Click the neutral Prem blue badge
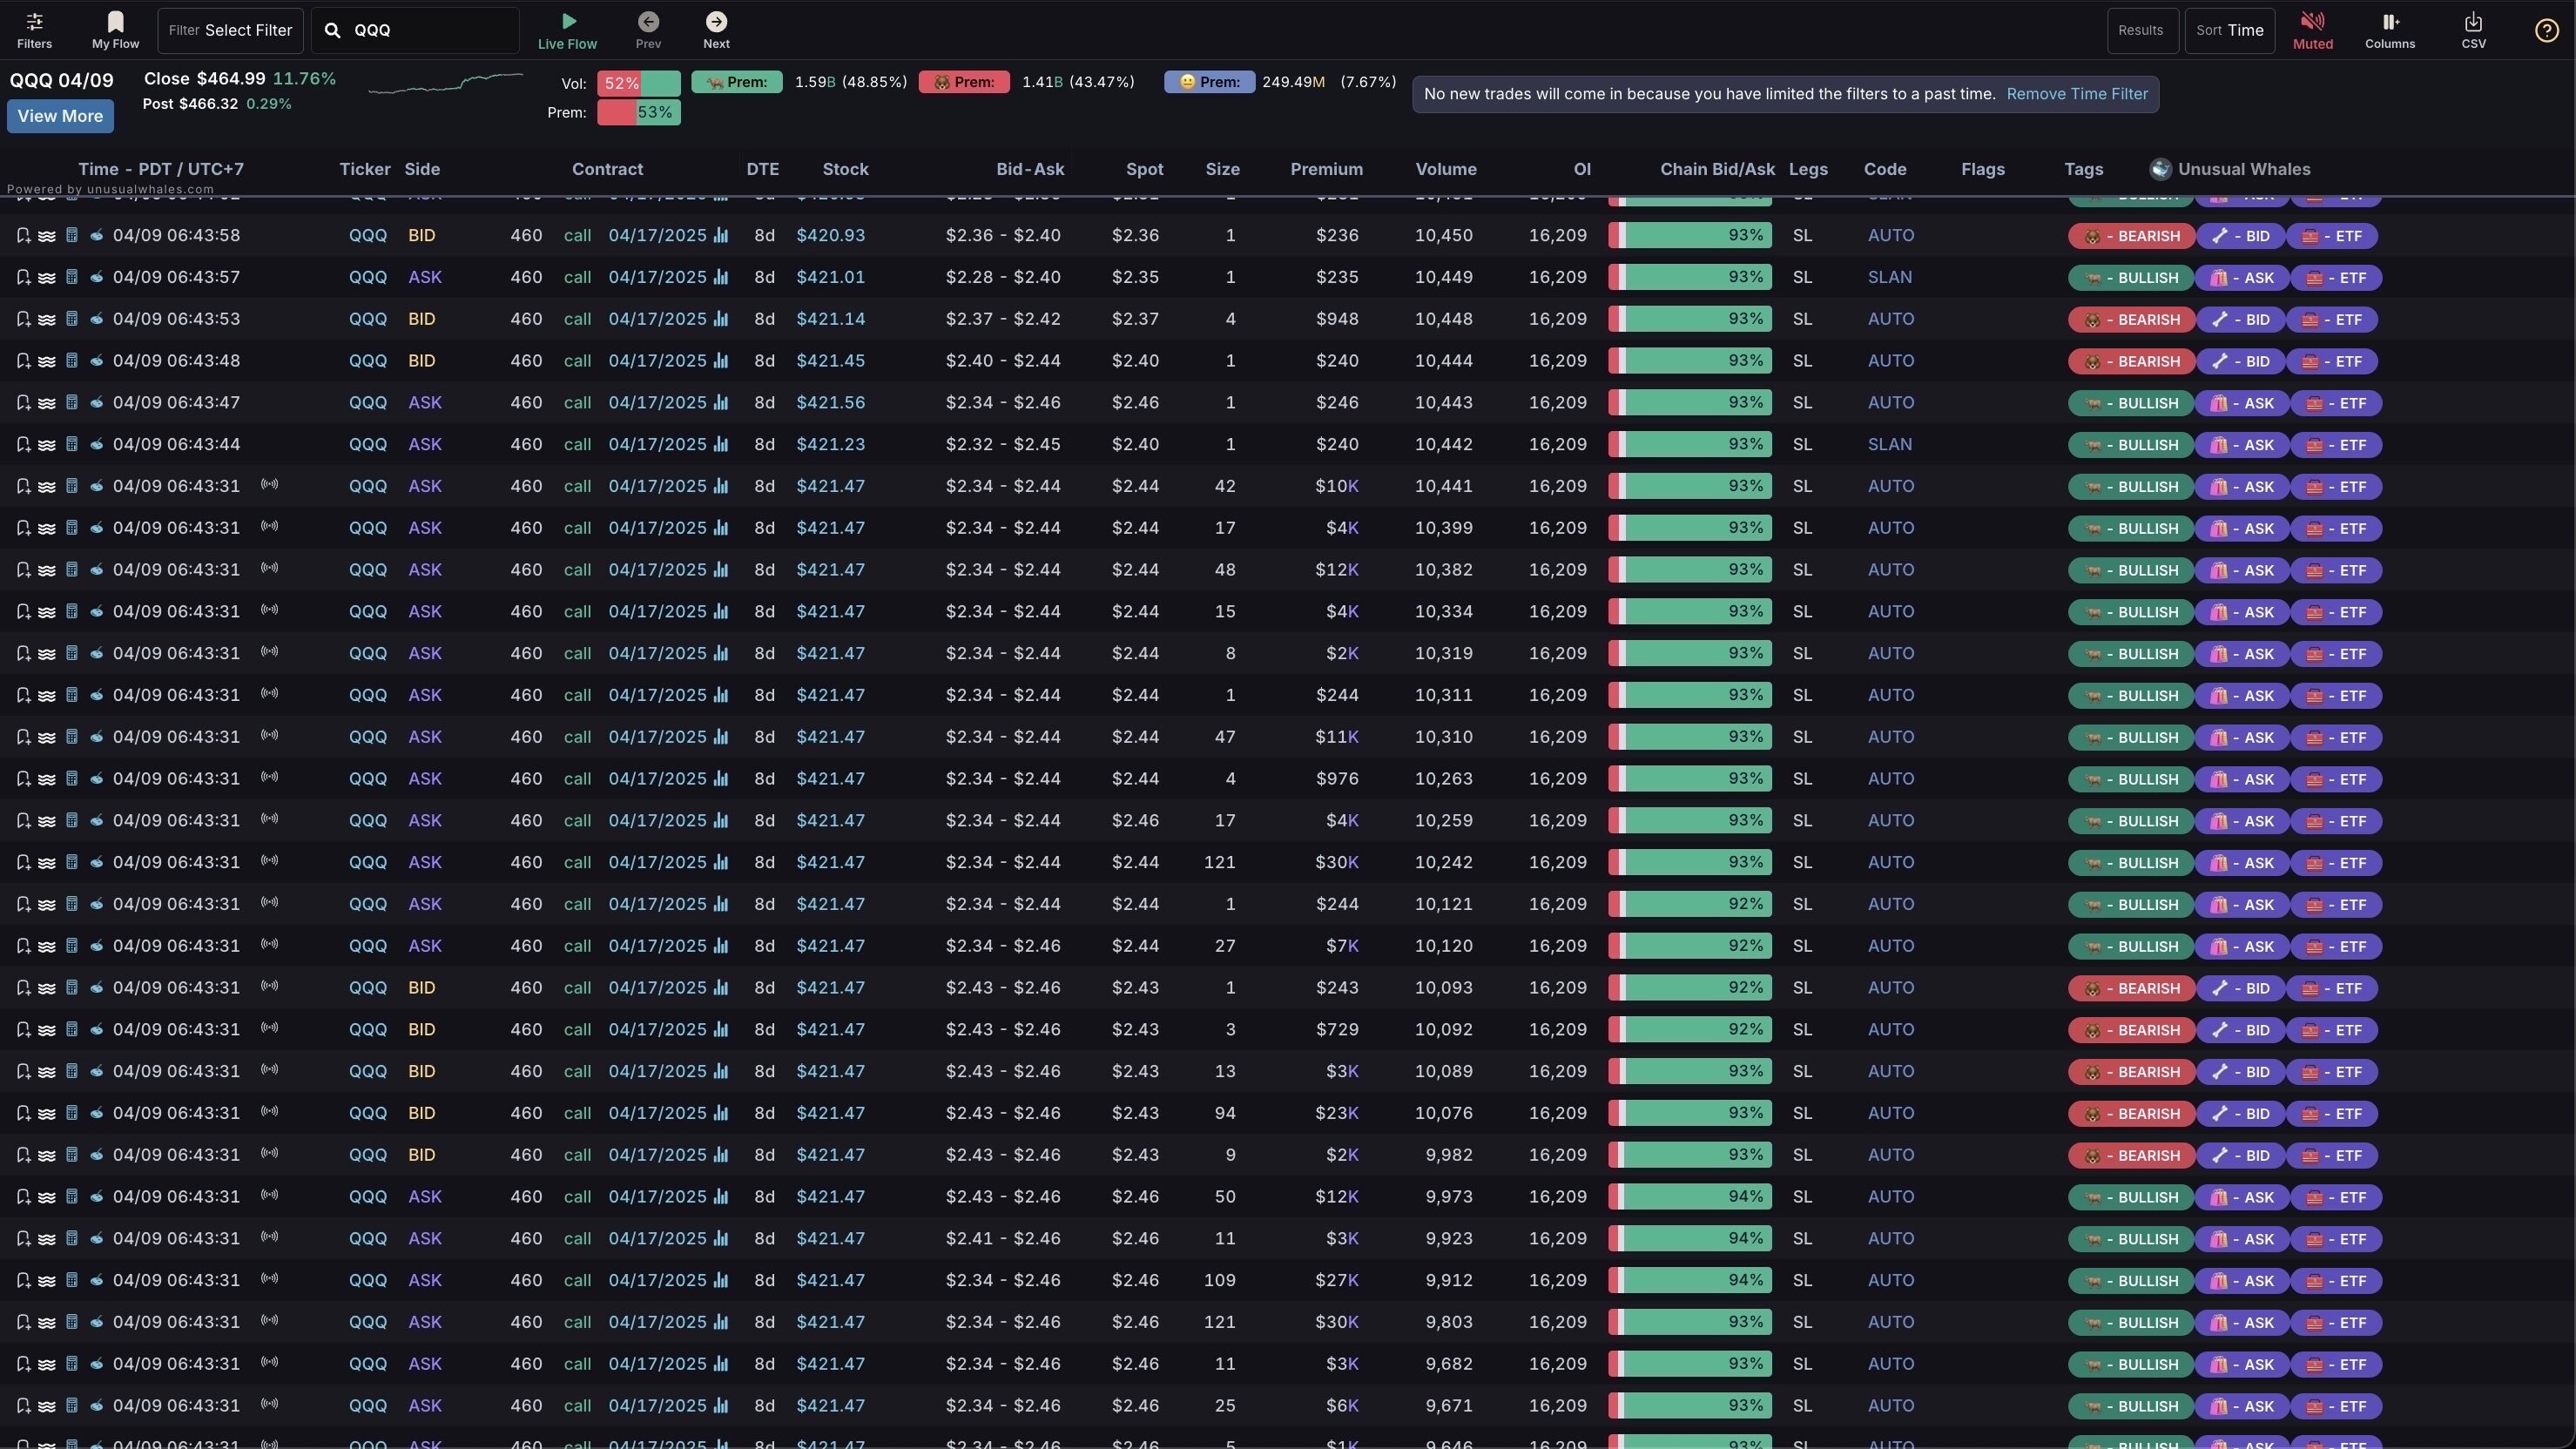 tap(1209, 82)
